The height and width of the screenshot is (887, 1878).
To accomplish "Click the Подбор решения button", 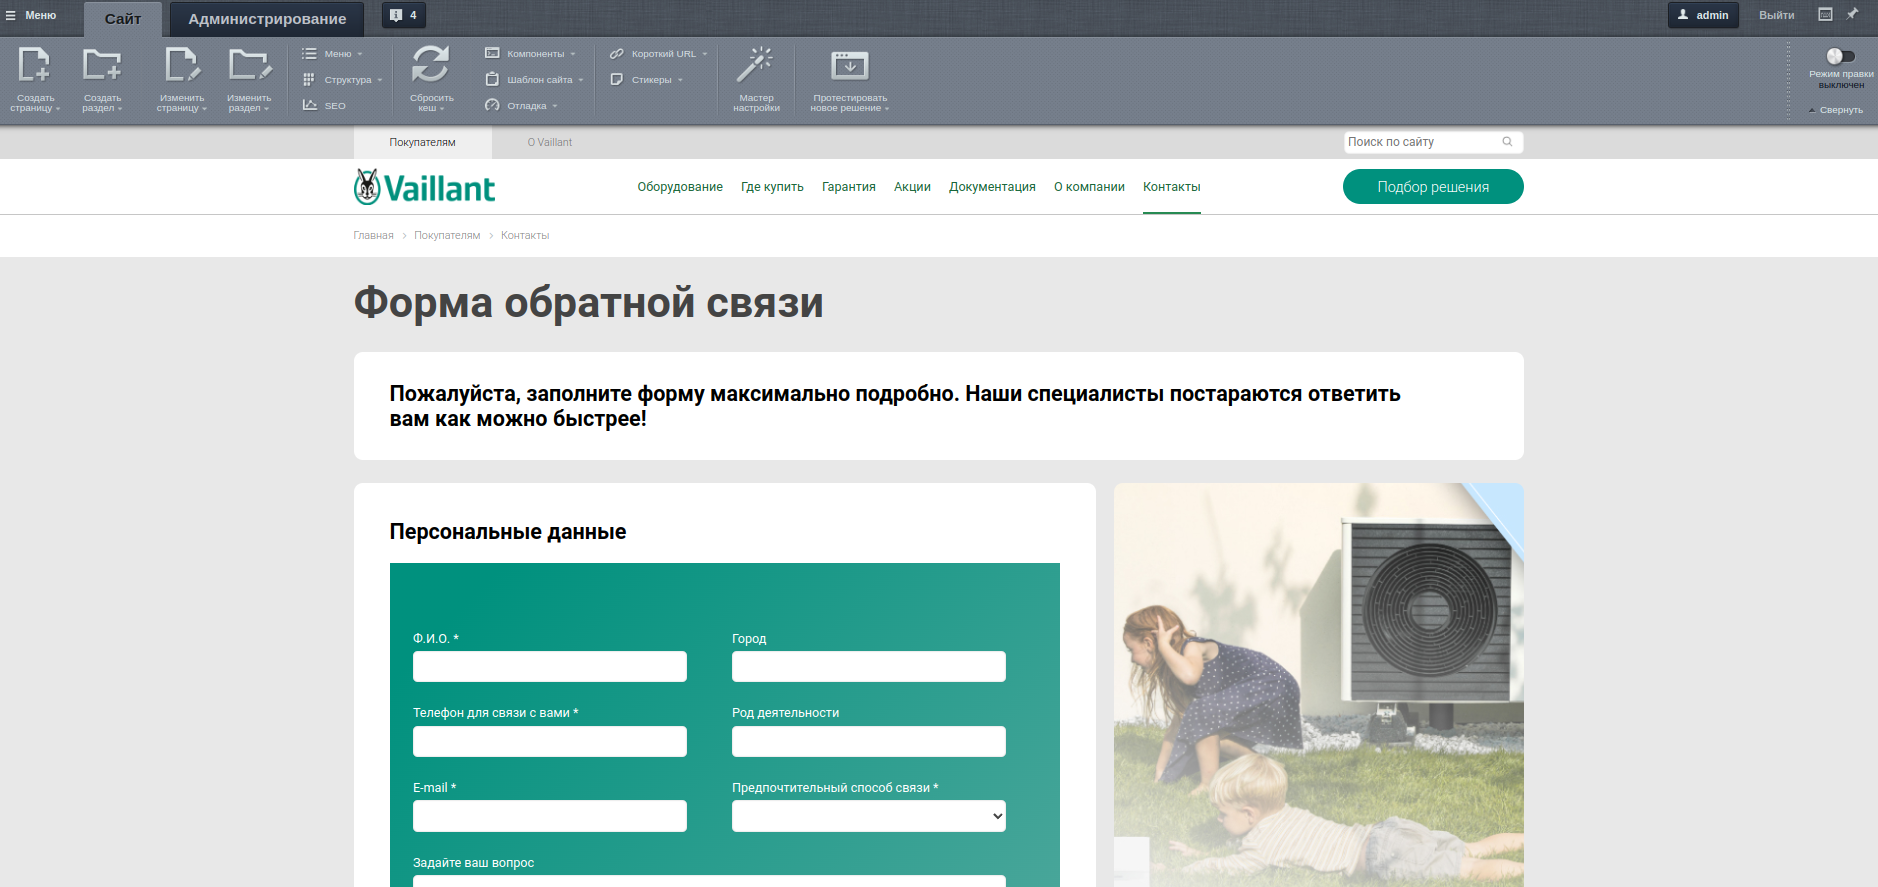I will point(1433,186).
